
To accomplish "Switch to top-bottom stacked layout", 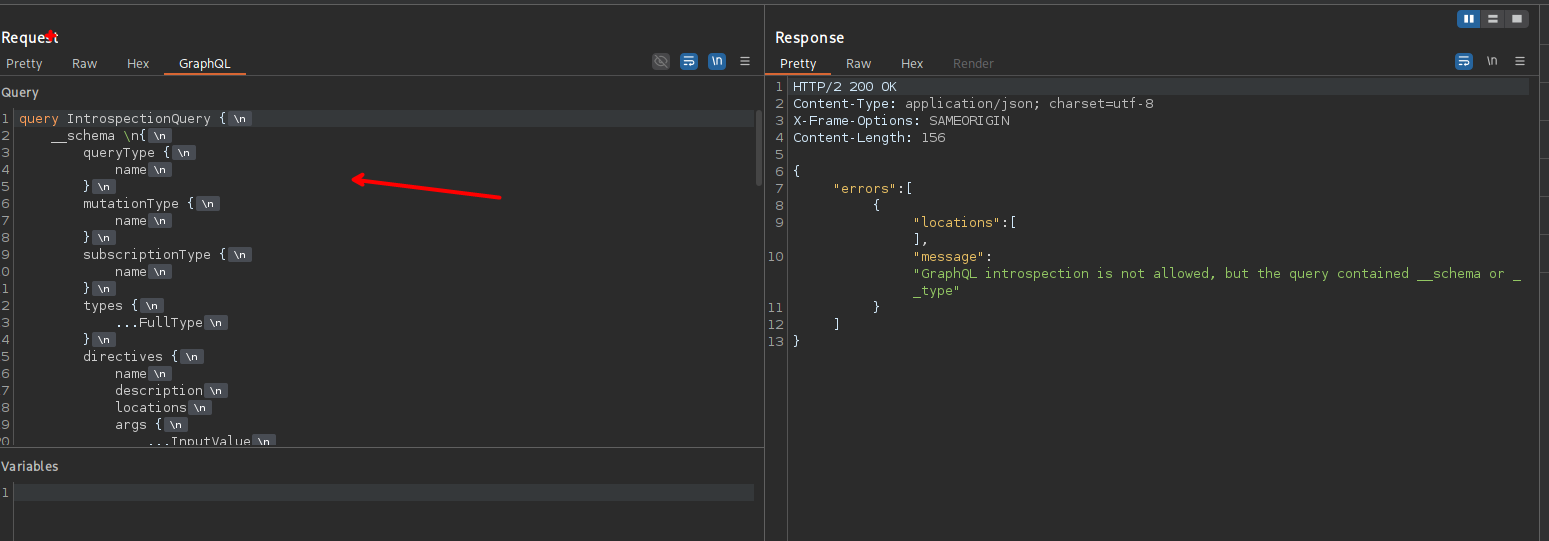I will coord(1493,19).
